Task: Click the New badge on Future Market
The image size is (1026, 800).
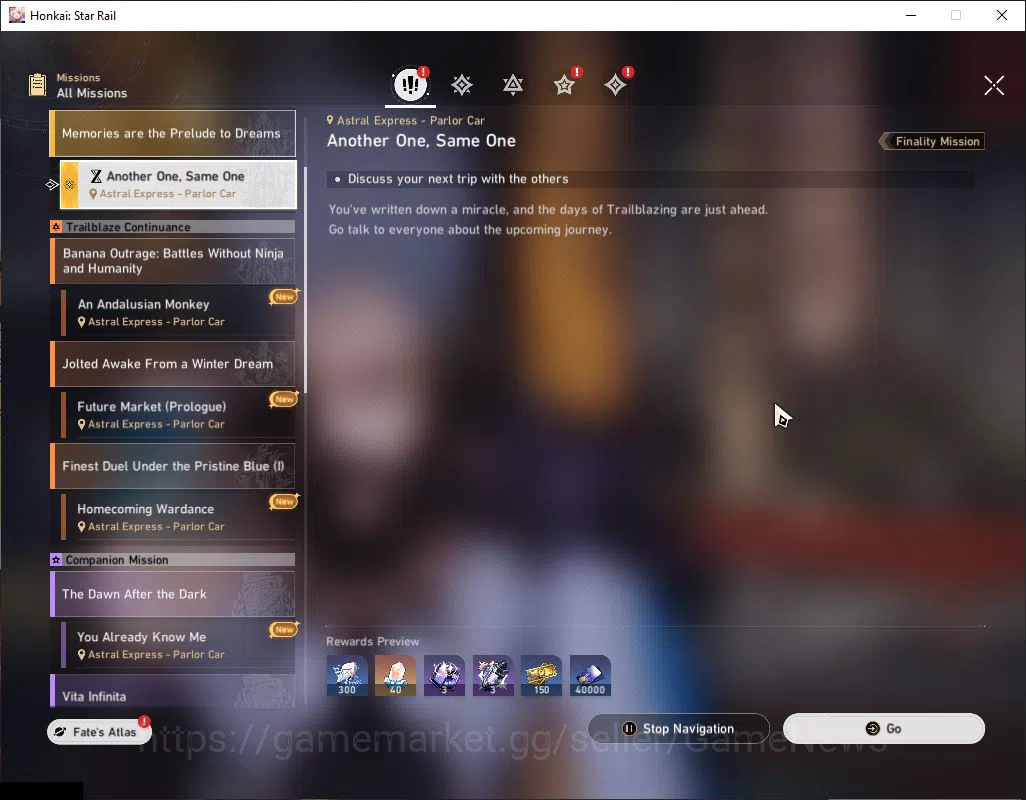Action: coord(284,399)
